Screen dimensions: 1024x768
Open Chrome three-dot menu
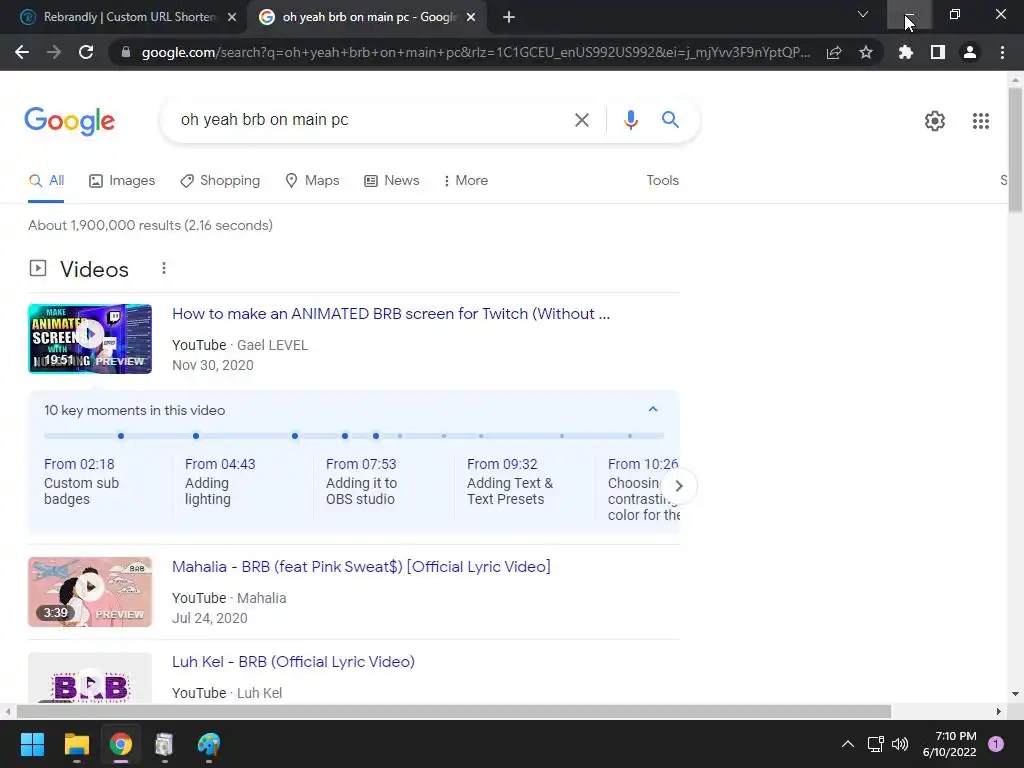(1002, 52)
